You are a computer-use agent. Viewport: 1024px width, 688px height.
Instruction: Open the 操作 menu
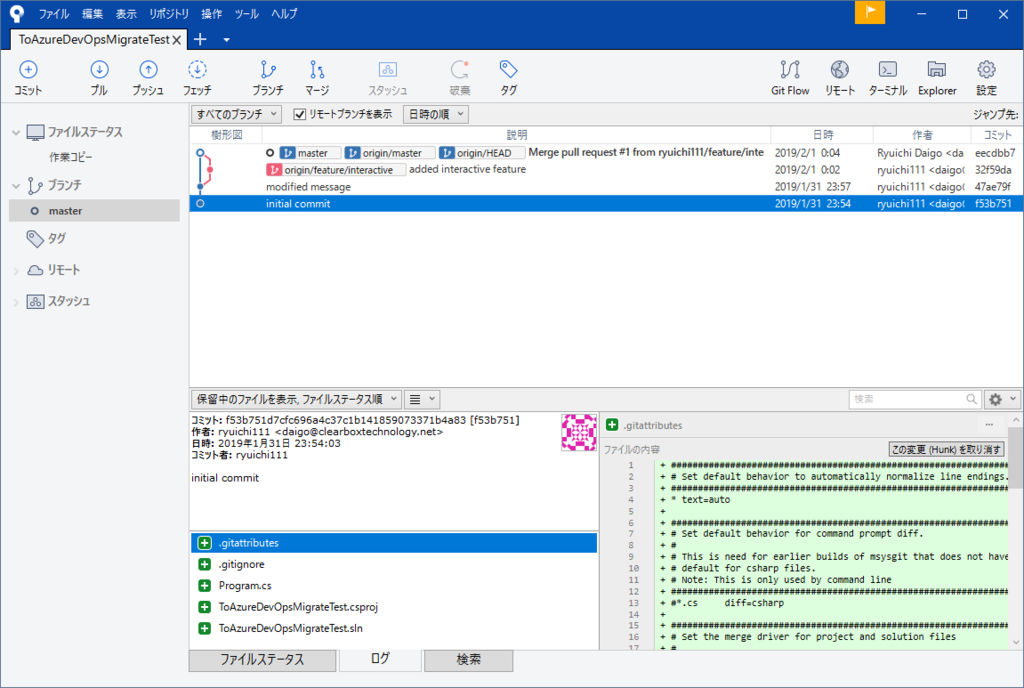pyautogui.click(x=212, y=14)
